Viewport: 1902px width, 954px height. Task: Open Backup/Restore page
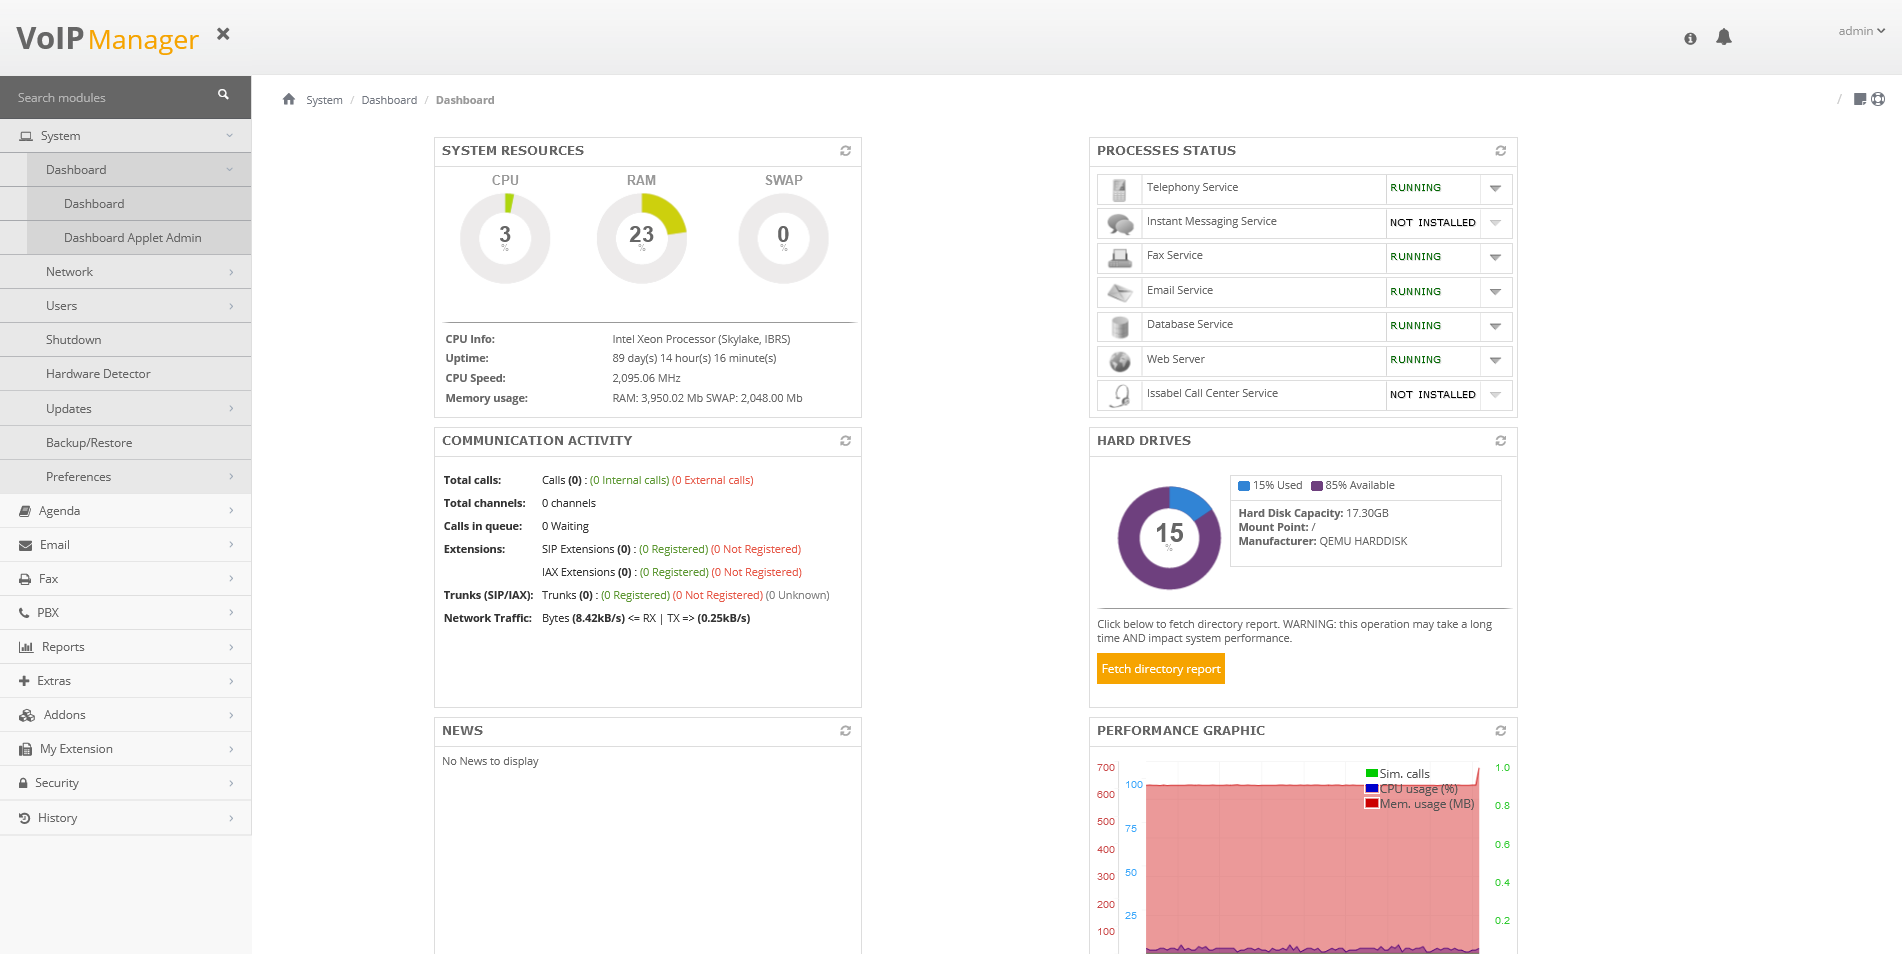point(89,443)
